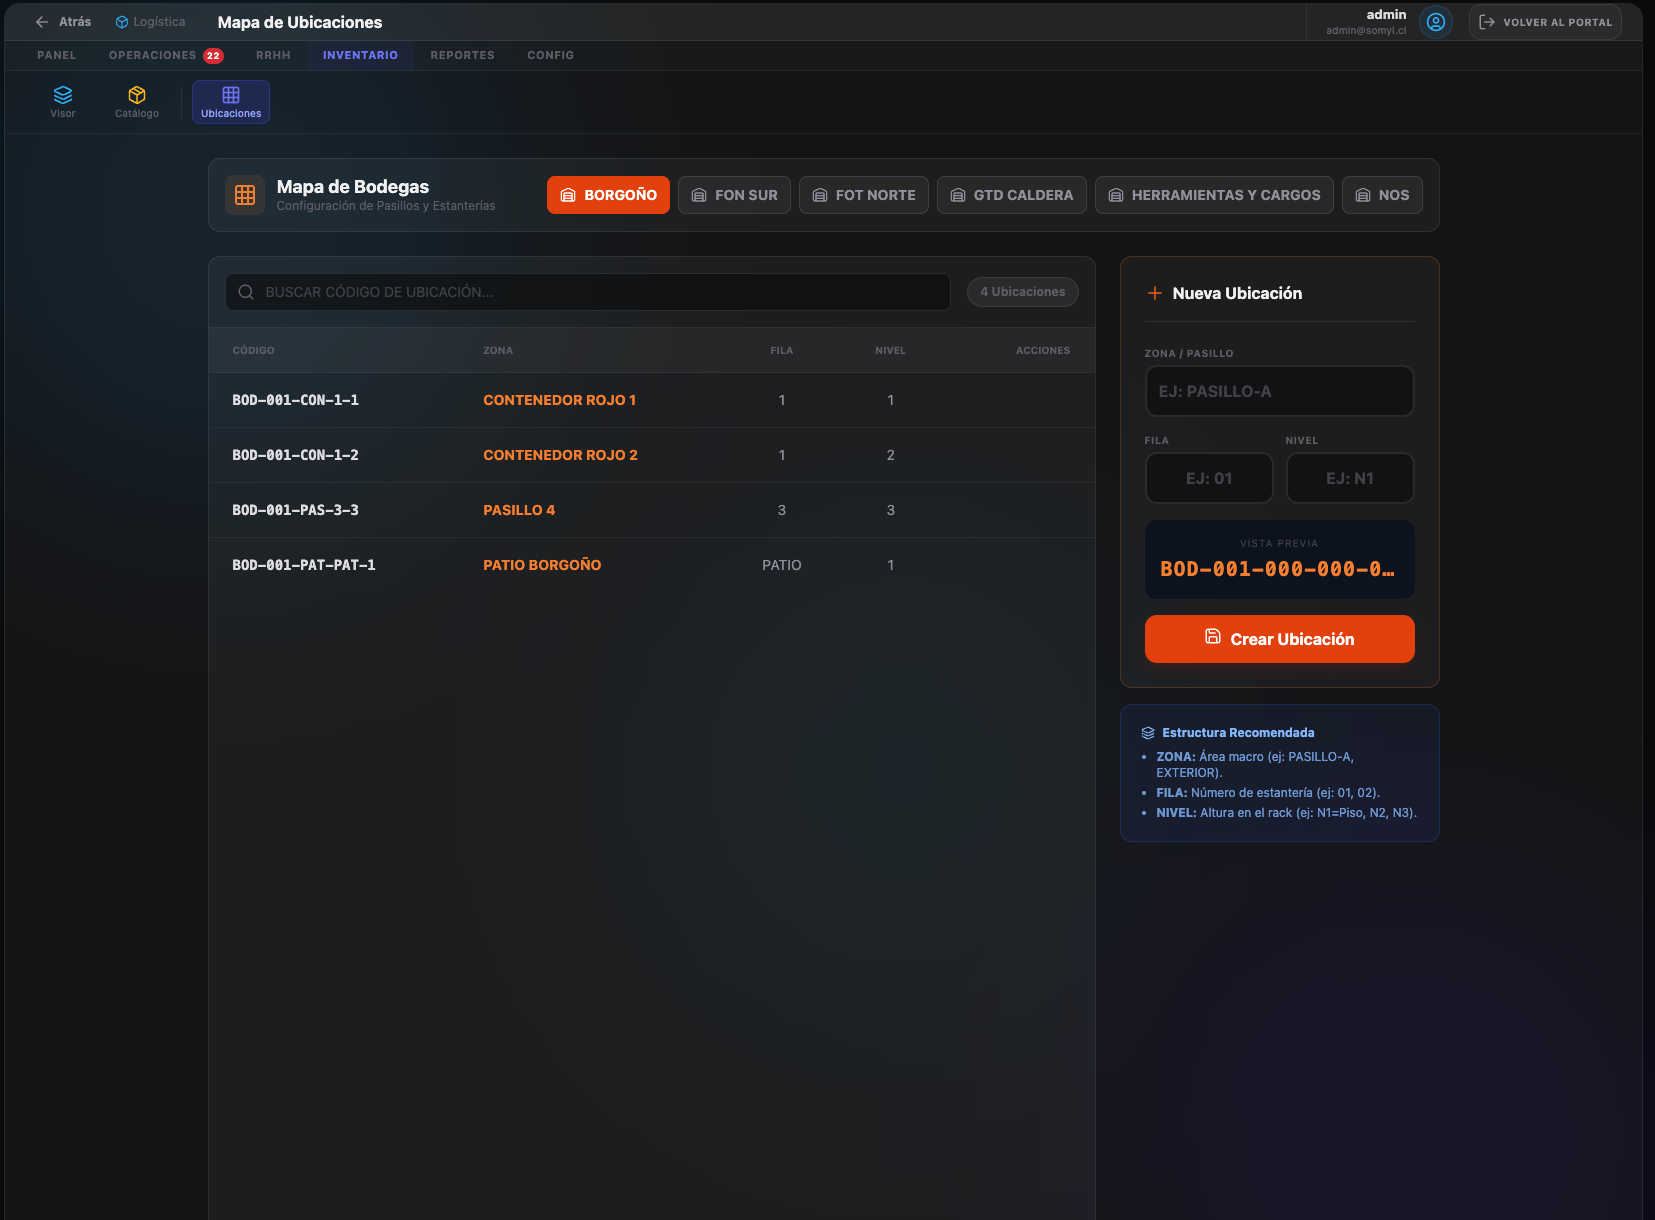This screenshot has width=1655, height=1220.
Task: Click the PATIO fila cell
Action: click(x=782, y=565)
